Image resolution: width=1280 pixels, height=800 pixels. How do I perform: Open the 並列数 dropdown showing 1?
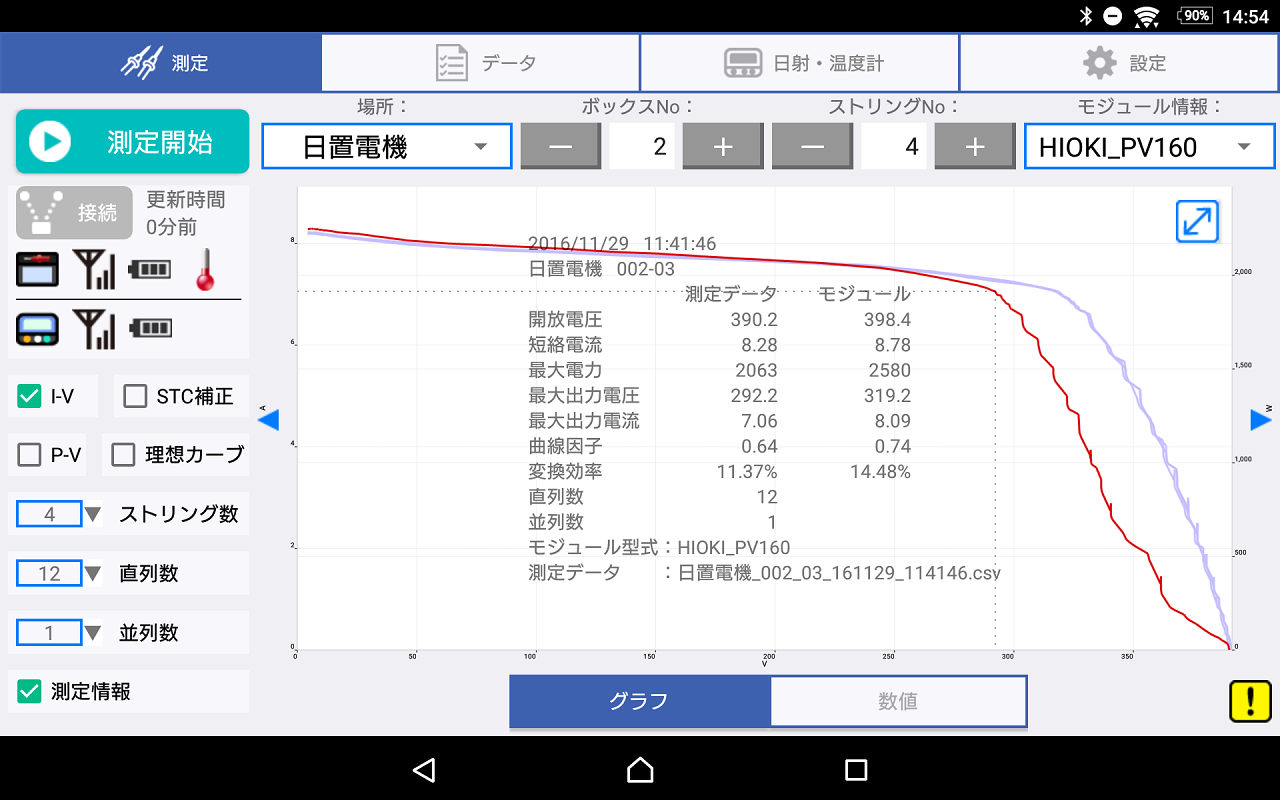59,633
